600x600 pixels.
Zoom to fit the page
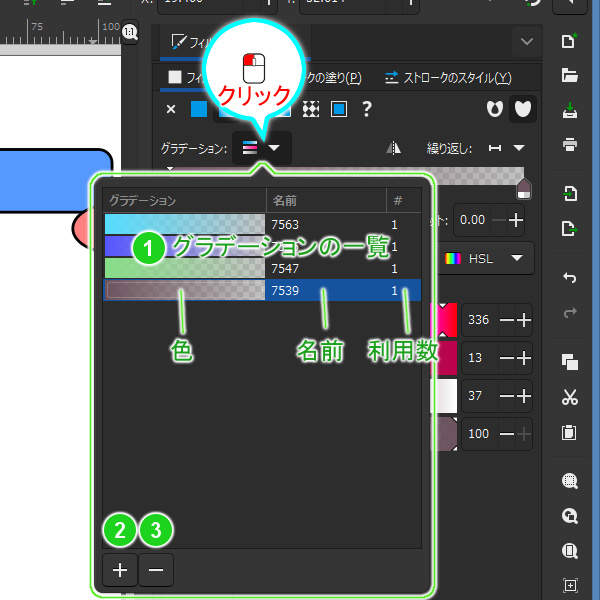[x=569, y=551]
